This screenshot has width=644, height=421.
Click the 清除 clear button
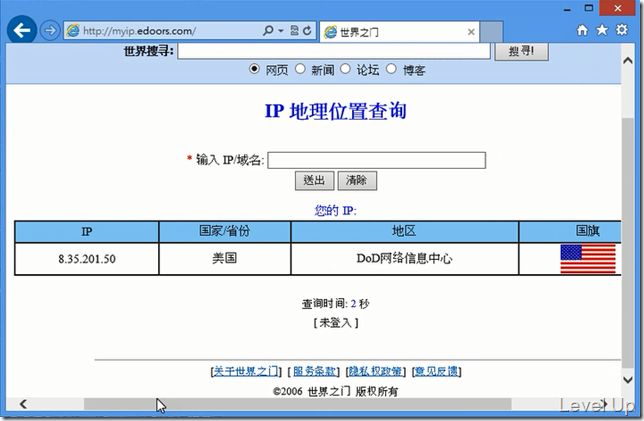tap(357, 181)
